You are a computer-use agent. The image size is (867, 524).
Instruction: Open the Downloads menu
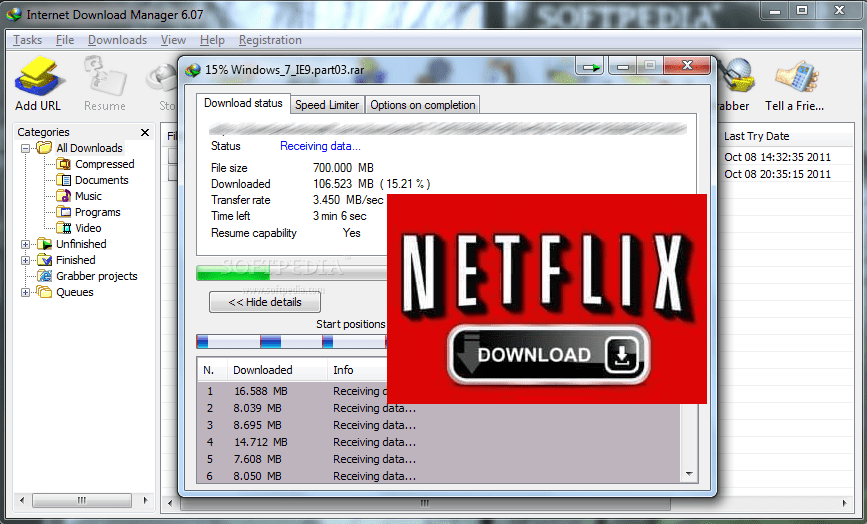117,40
